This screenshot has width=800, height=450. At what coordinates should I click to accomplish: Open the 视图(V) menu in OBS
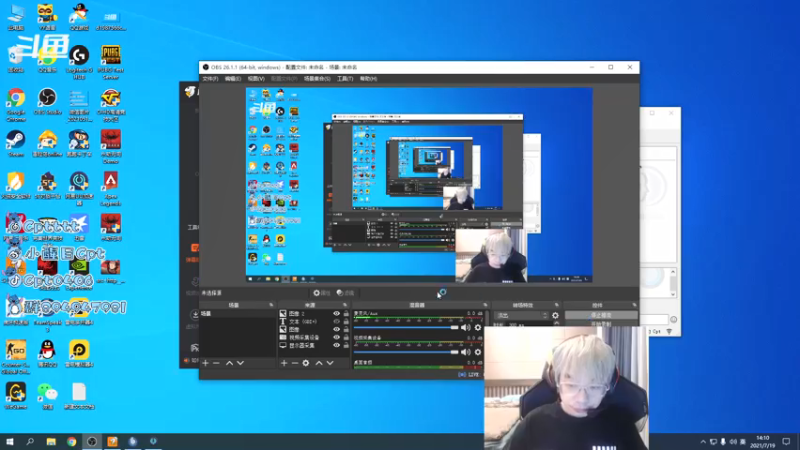(x=256, y=79)
